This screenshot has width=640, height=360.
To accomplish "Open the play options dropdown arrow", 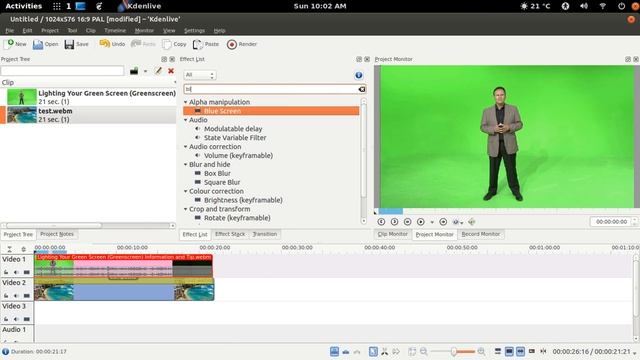I will coord(432,222).
